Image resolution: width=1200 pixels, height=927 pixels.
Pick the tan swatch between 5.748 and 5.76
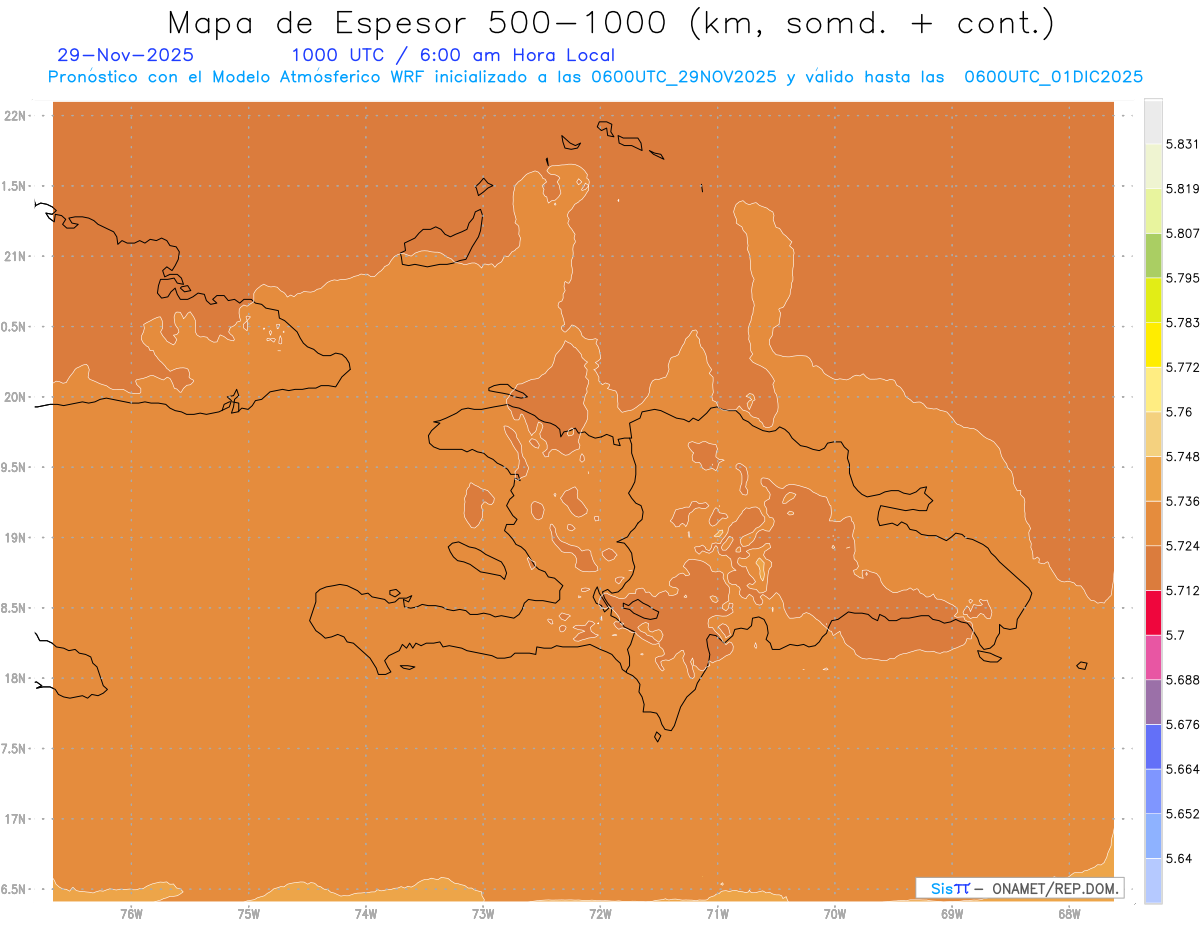point(1153,434)
